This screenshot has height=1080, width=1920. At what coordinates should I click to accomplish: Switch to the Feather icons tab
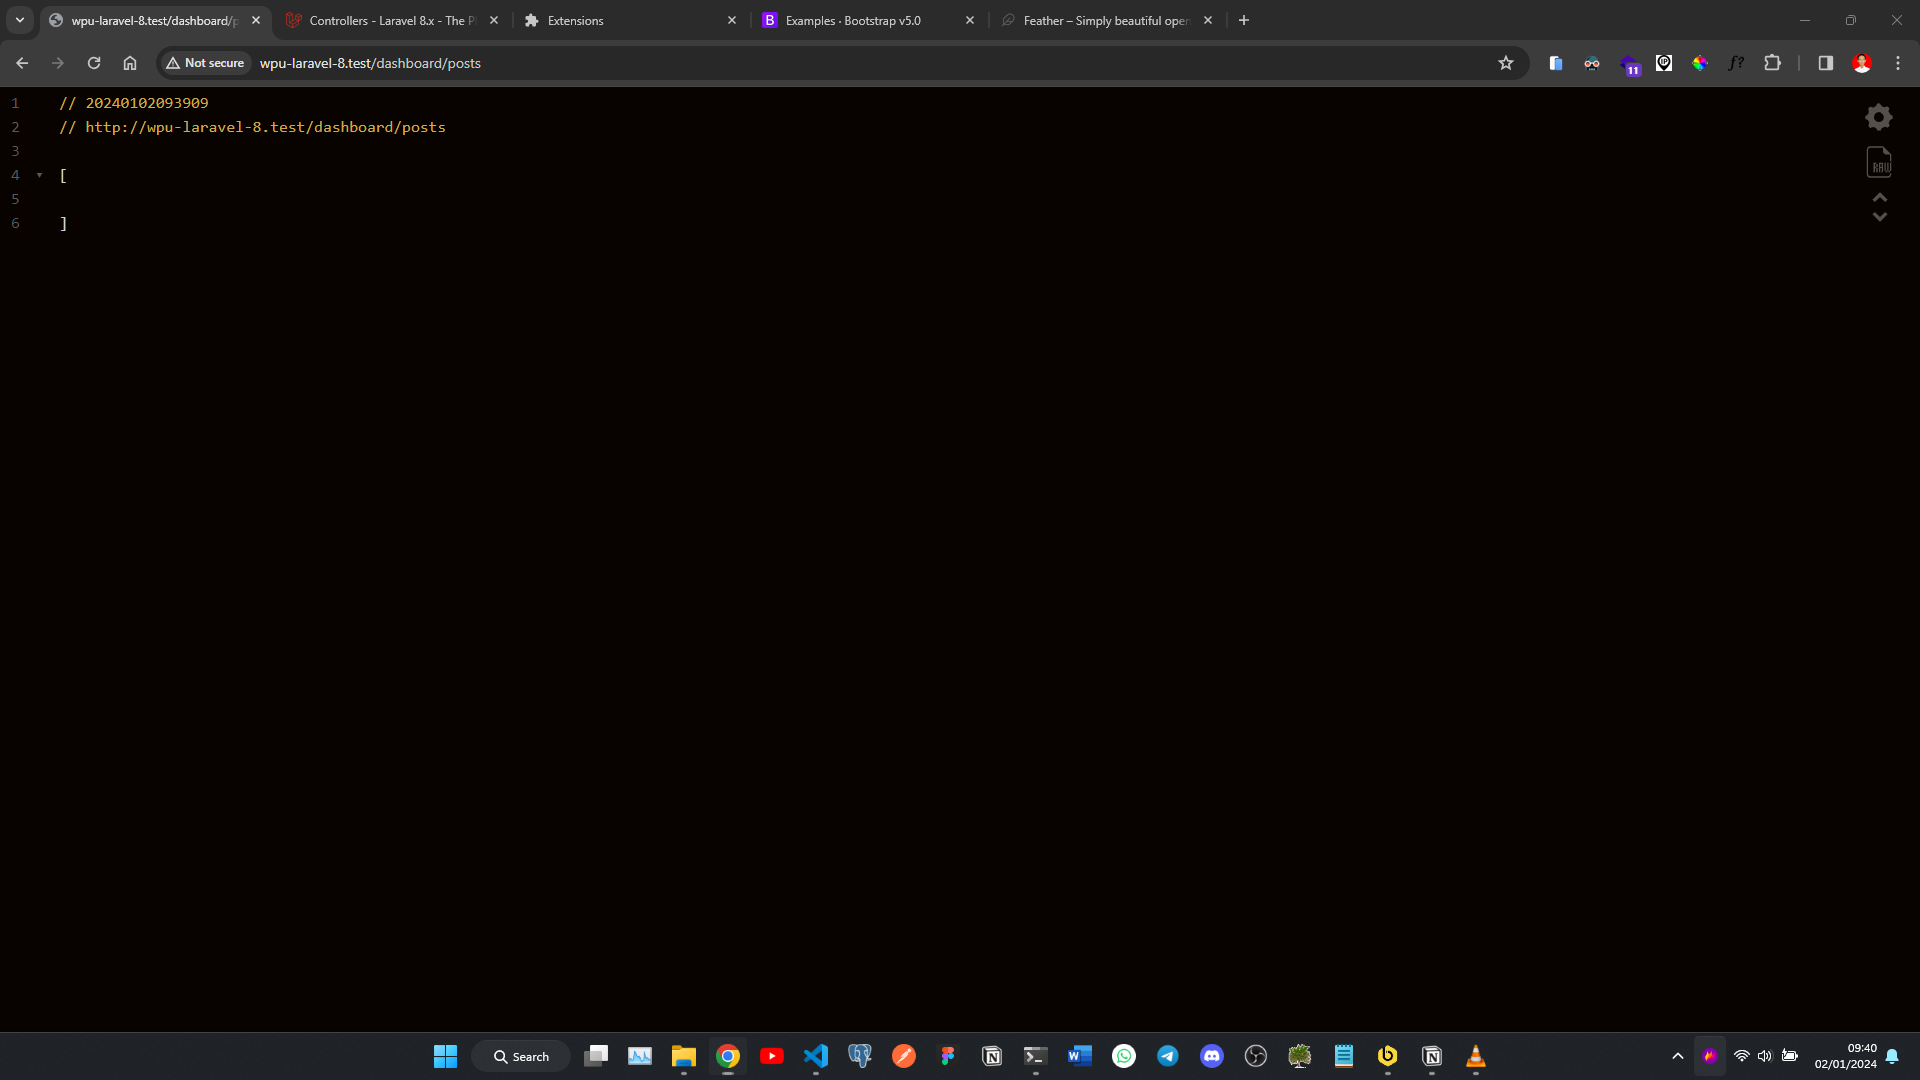(x=1100, y=20)
